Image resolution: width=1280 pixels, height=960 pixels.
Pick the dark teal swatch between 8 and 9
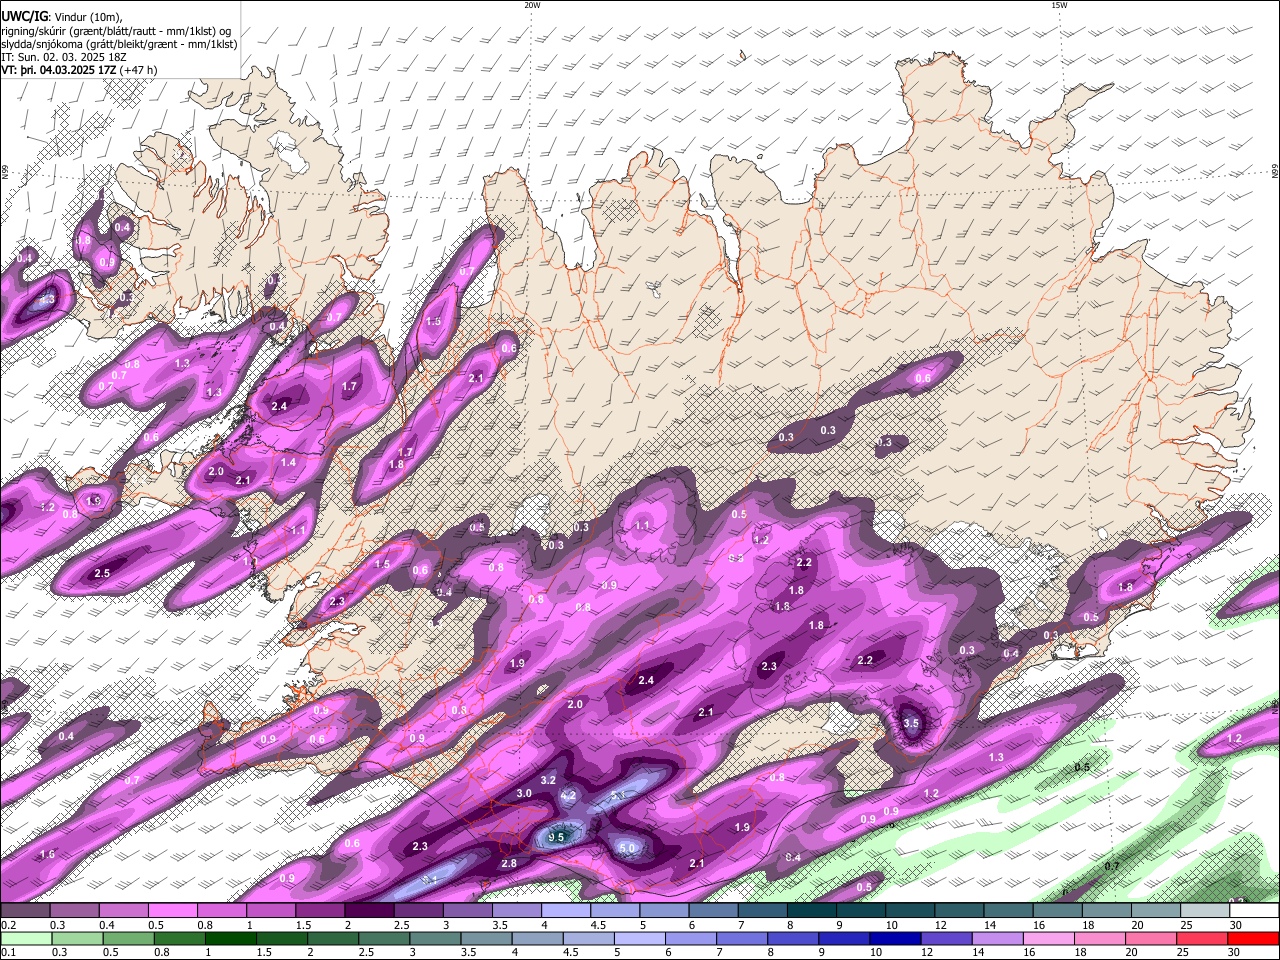[811, 911]
